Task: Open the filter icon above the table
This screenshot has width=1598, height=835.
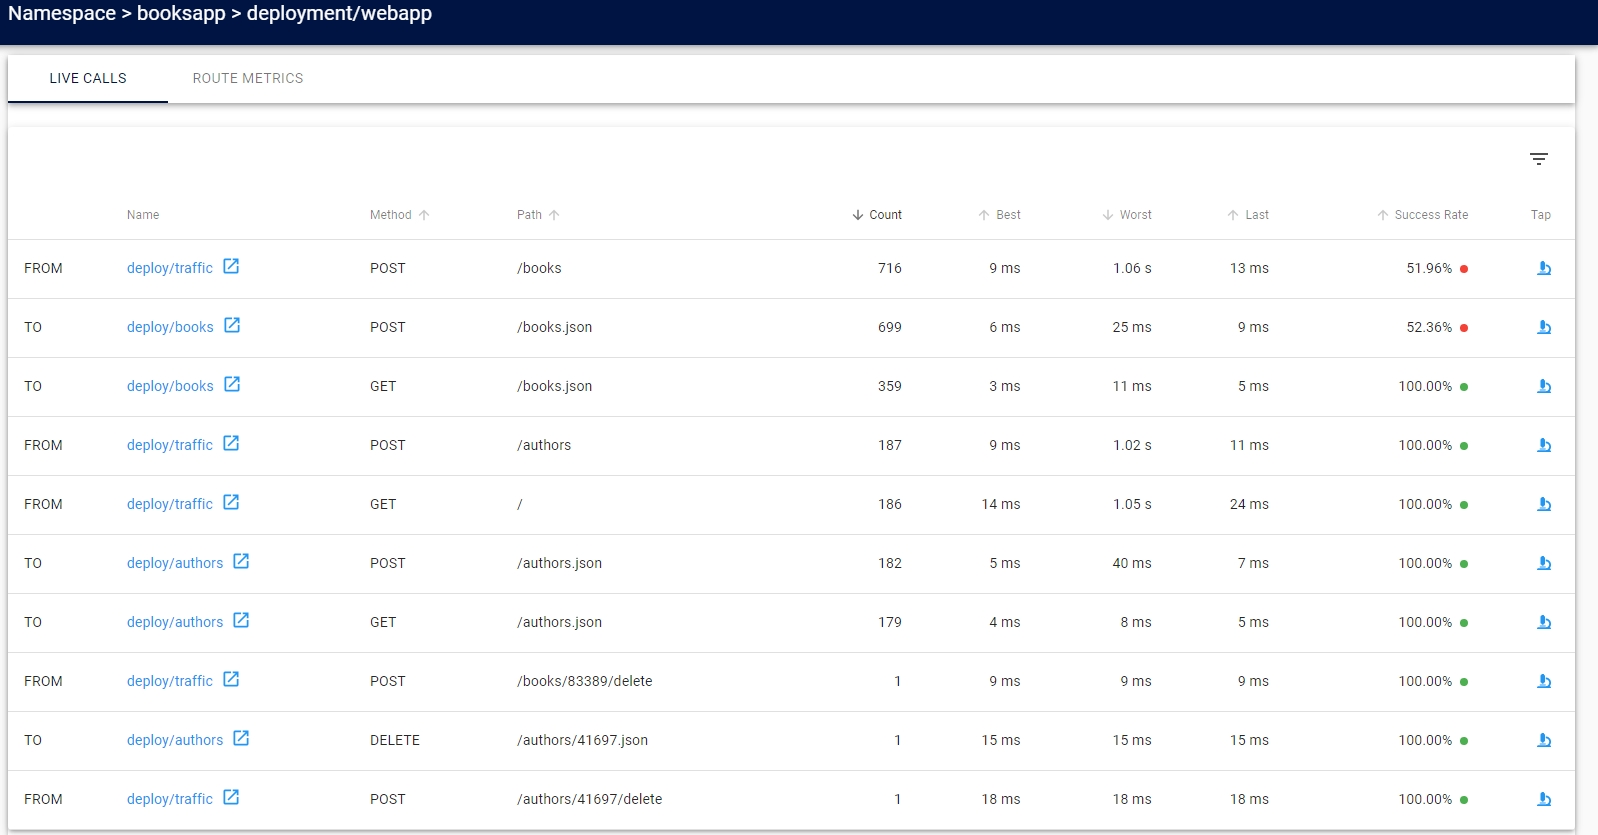Action: click(1538, 159)
